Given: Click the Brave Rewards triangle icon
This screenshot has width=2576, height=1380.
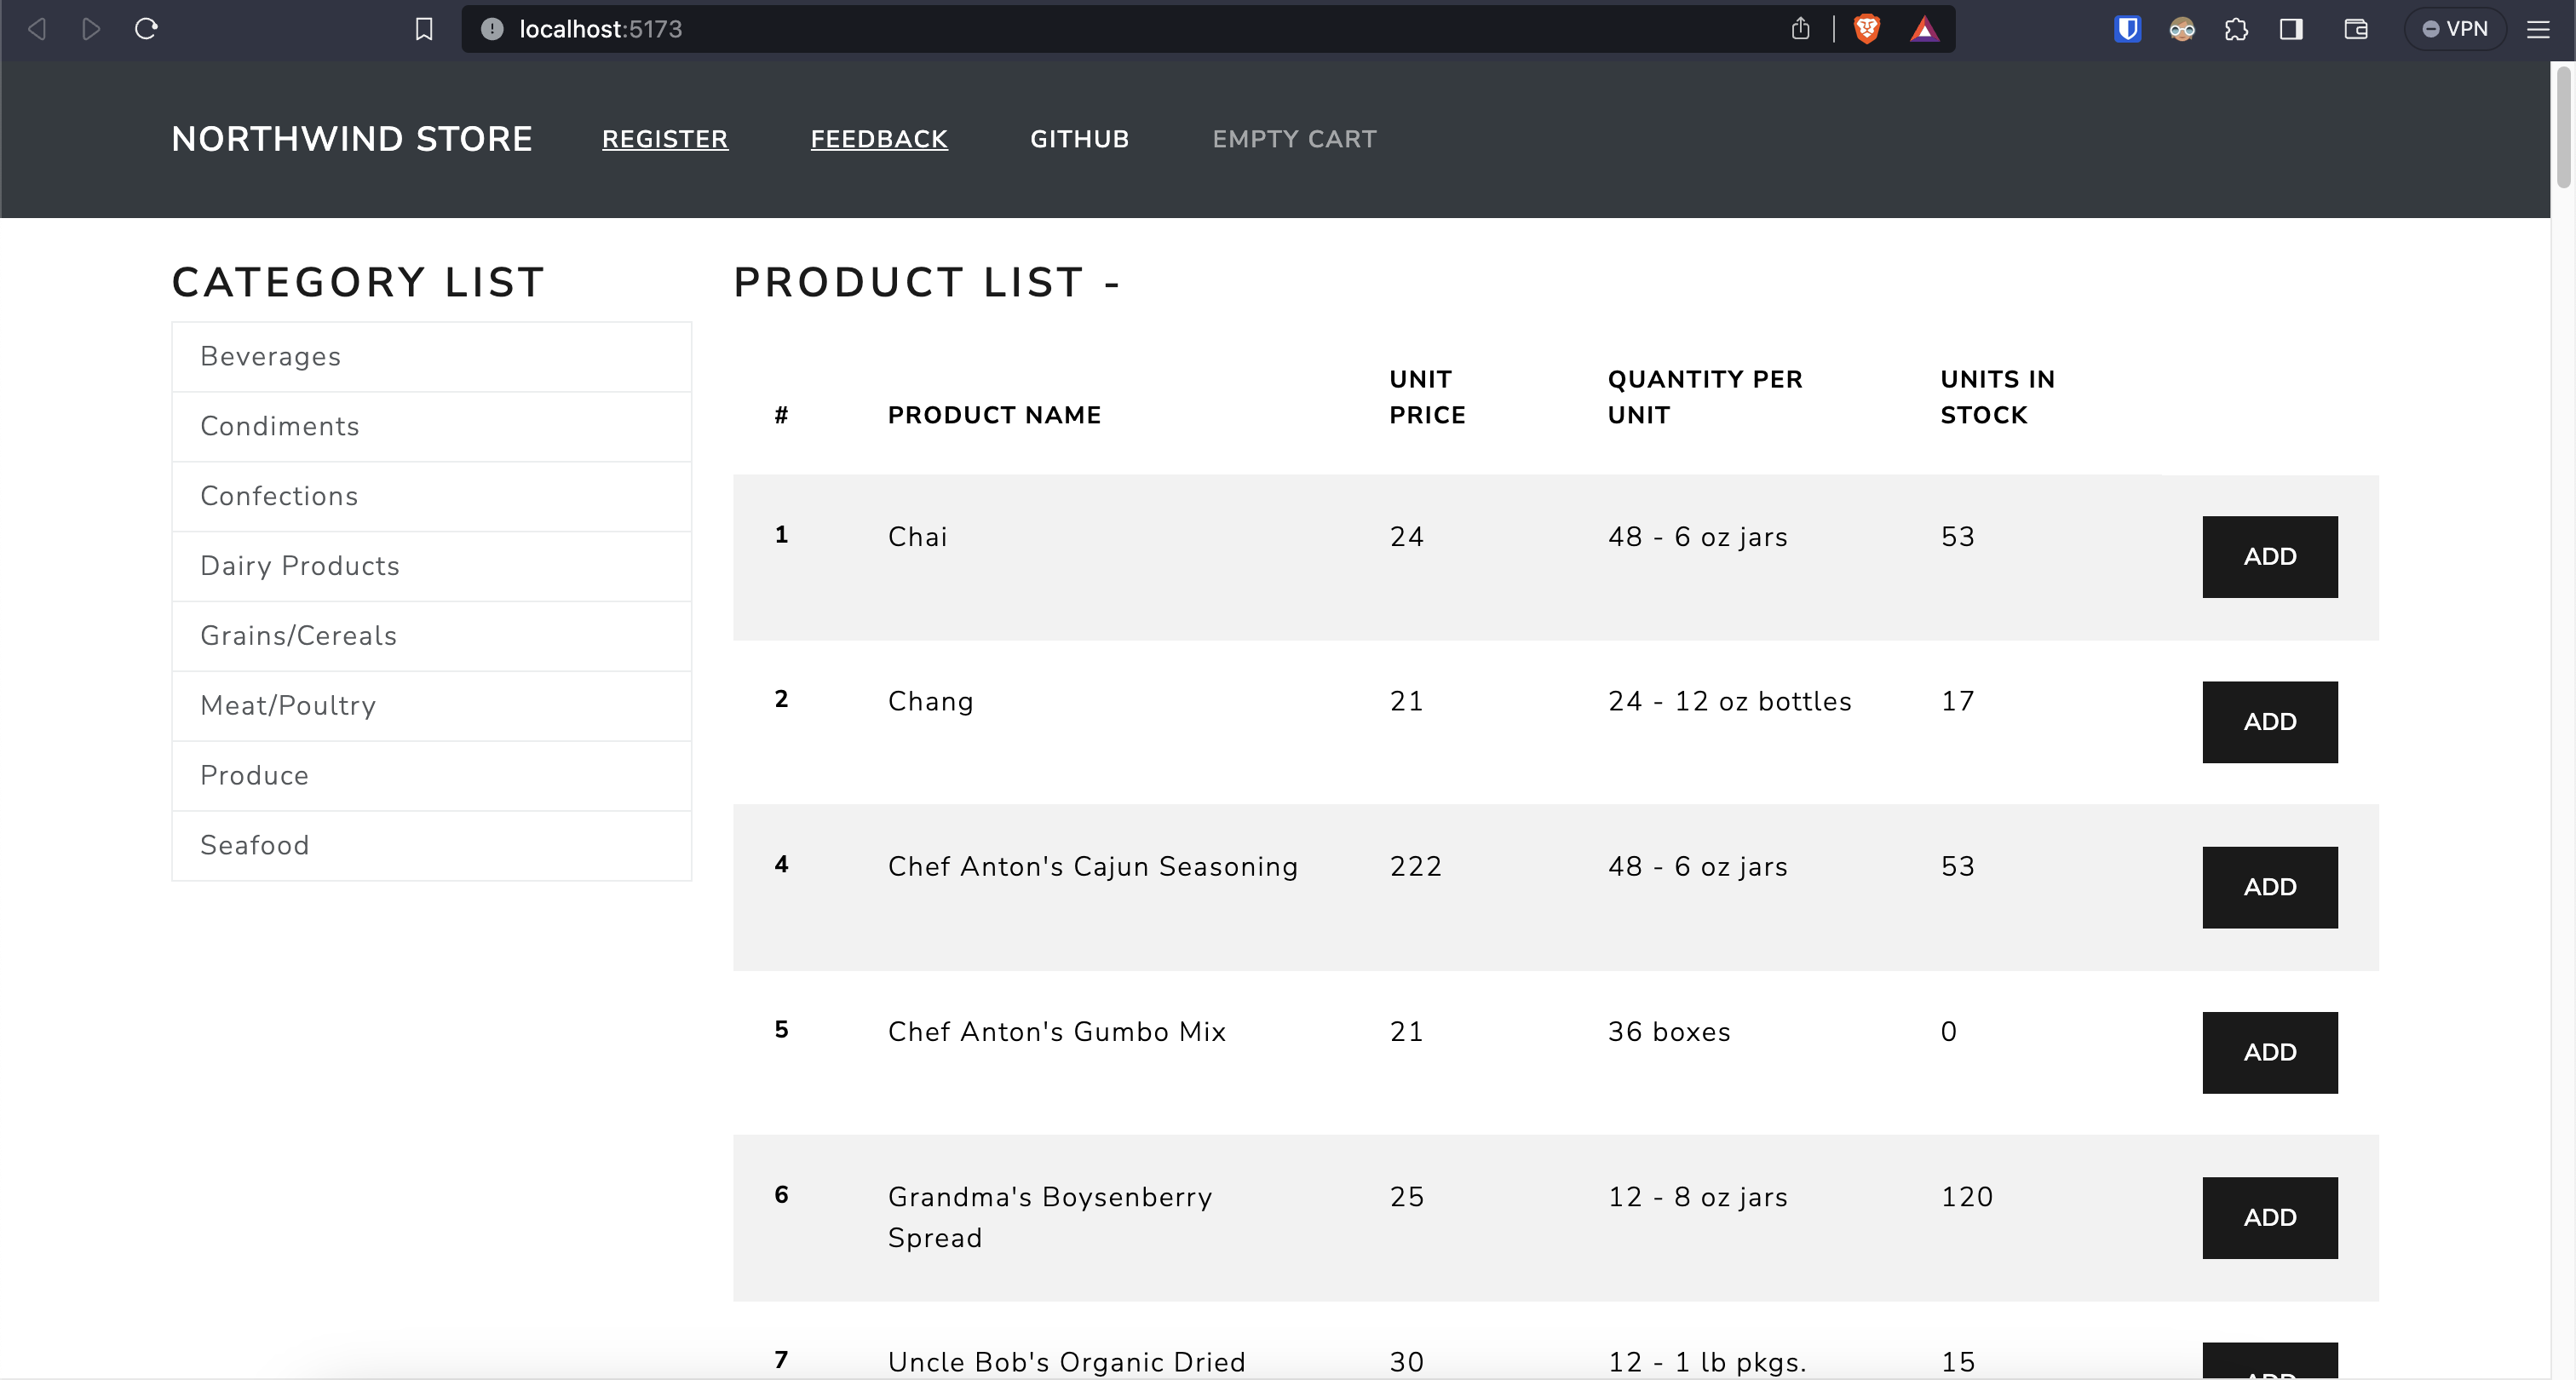Looking at the screenshot, I should click(x=1923, y=29).
